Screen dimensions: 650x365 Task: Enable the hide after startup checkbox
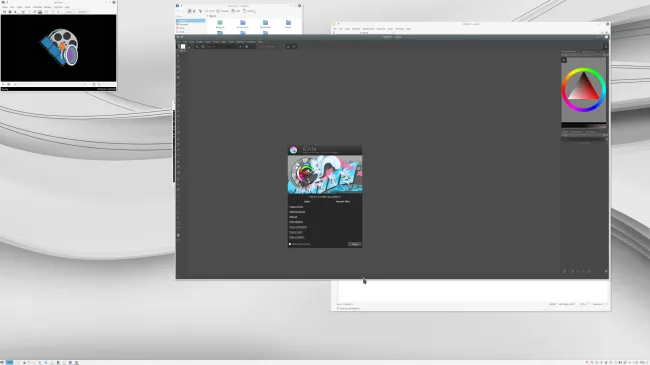point(290,244)
